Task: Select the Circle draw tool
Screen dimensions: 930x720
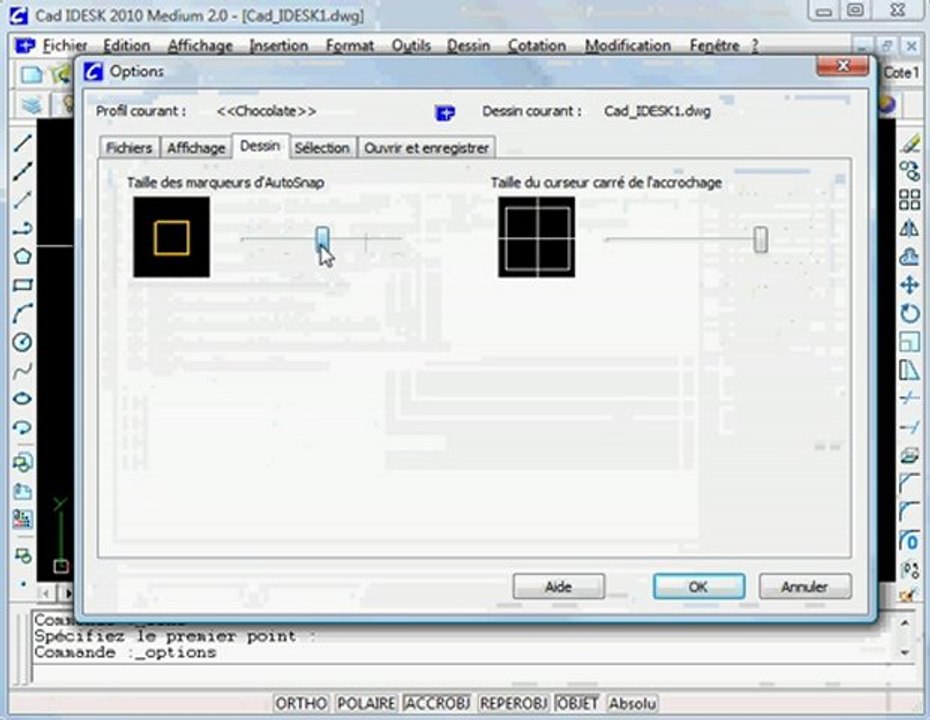Action: (x=23, y=342)
